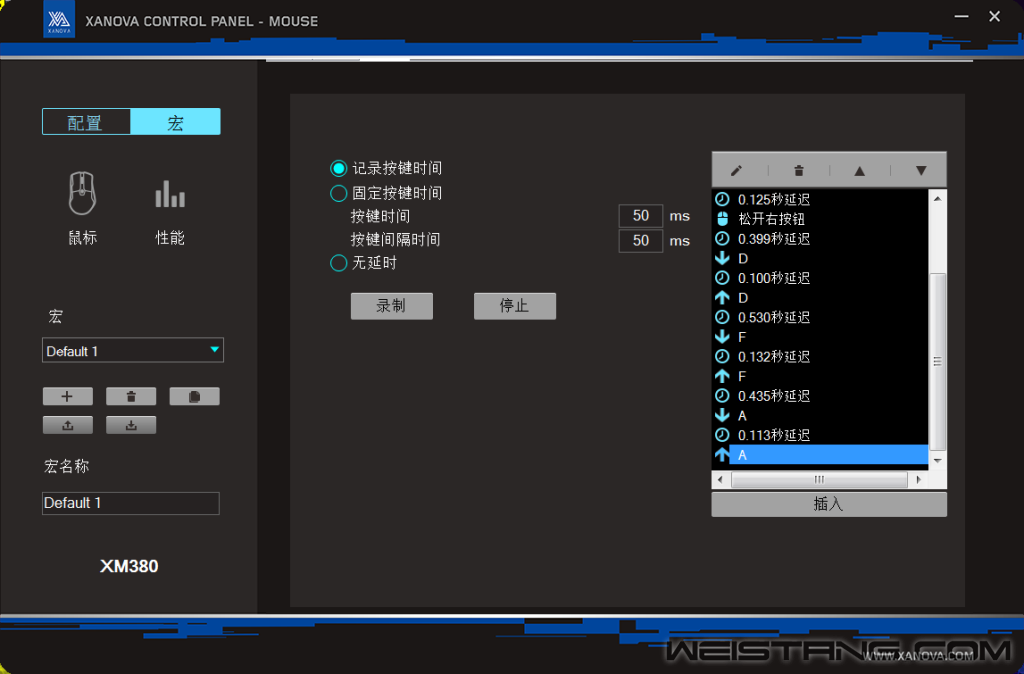Screen dimensions: 1024x674
Task: Click the 宏名称 Default 1 text field
Action: pos(131,503)
